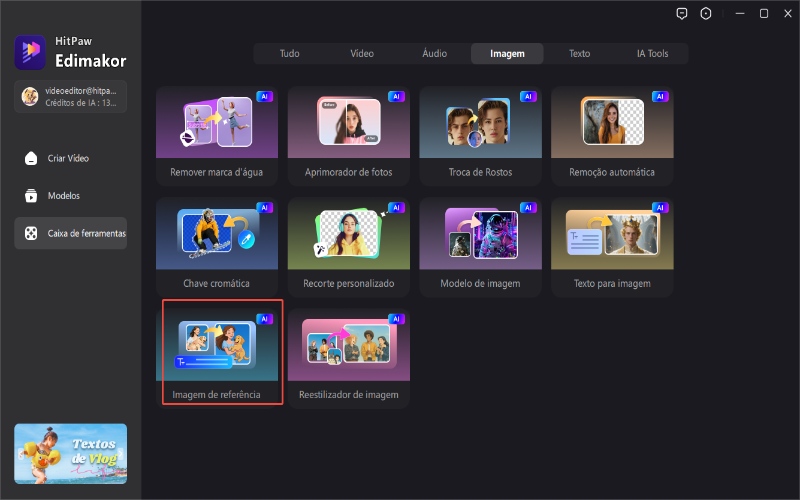
Task: Open the Remover marca d'água tool
Action: 217,135
